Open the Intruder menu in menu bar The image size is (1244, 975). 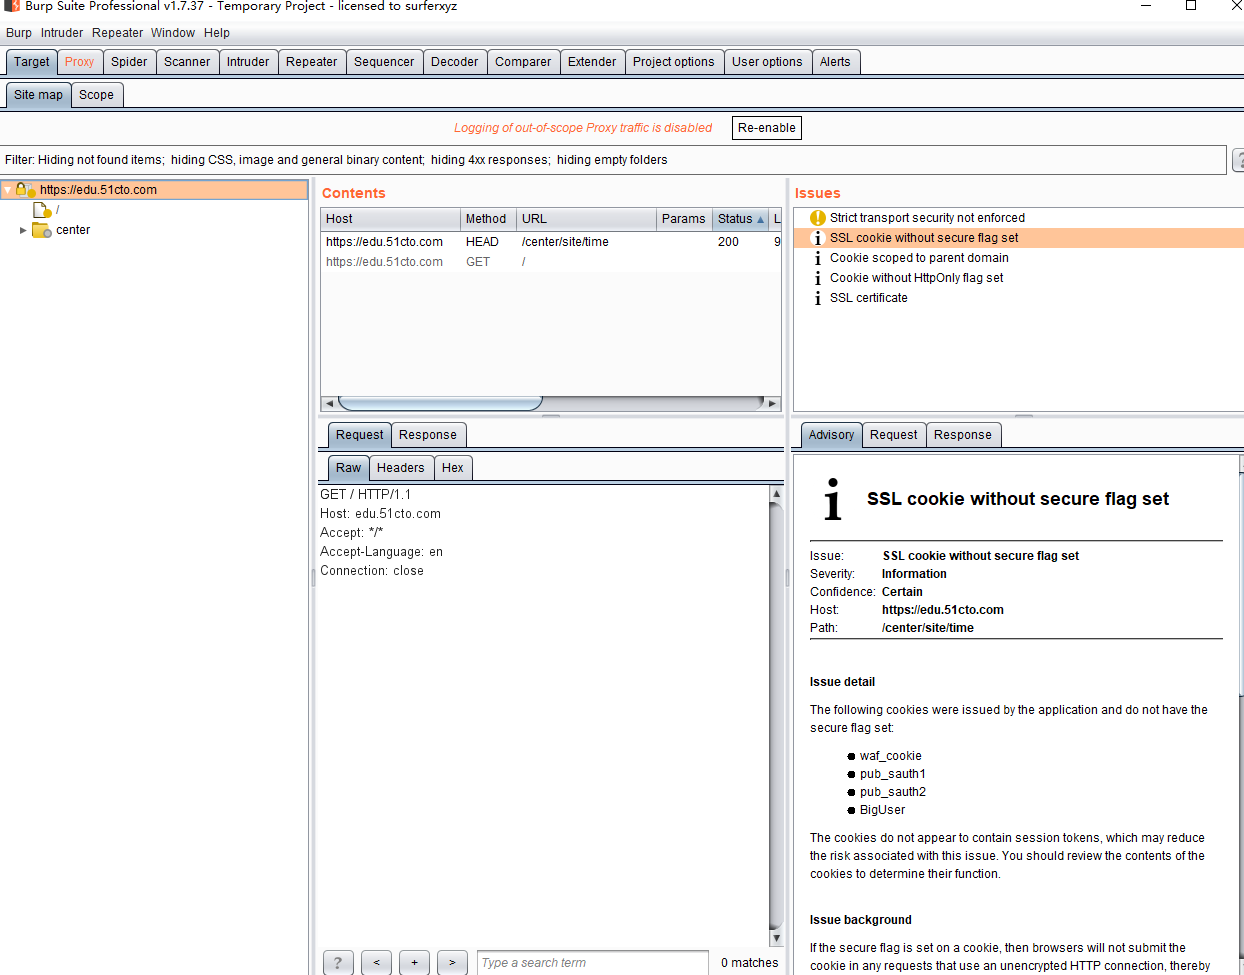click(x=62, y=33)
